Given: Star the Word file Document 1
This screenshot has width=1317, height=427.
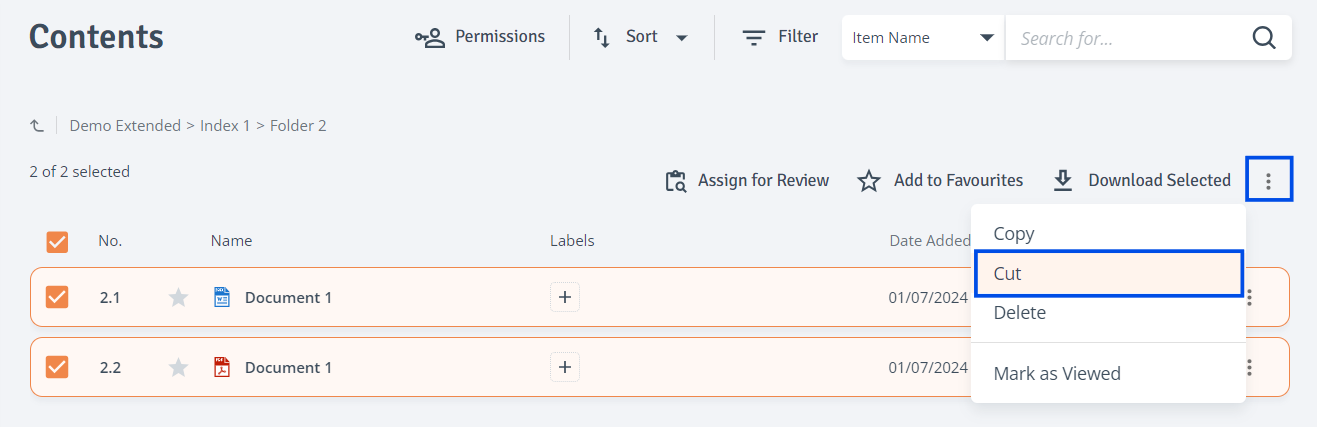Looking at the screenshot, I should pos(179,297).
